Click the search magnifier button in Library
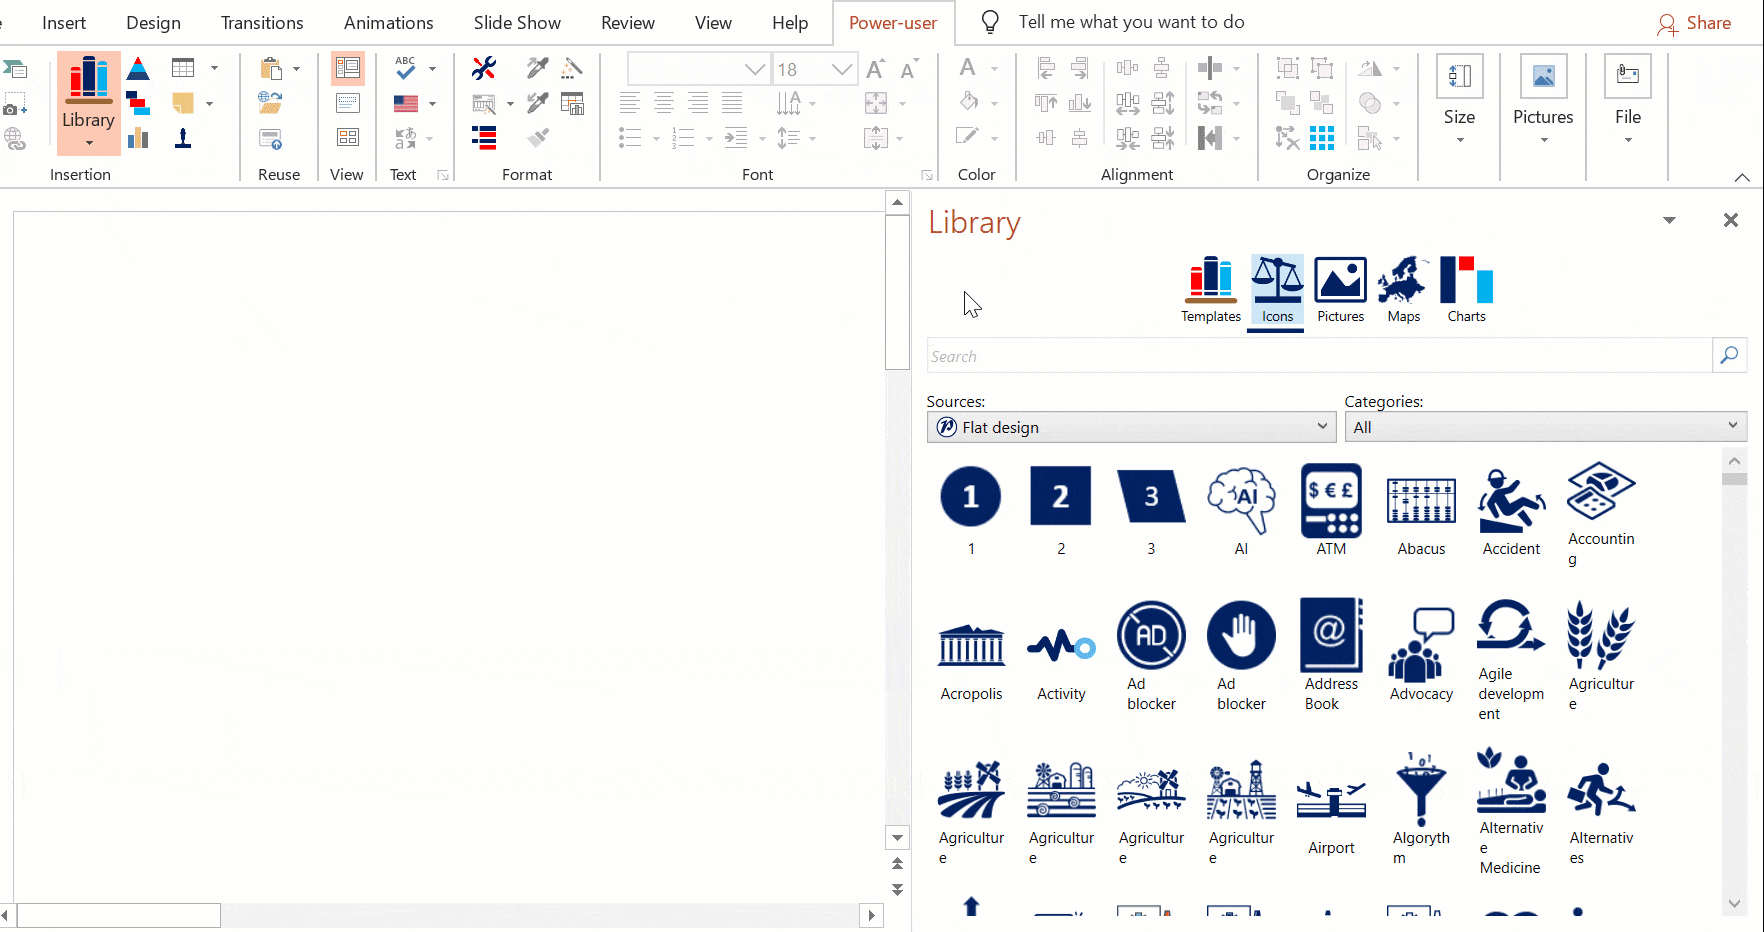 coord(1729,356)
